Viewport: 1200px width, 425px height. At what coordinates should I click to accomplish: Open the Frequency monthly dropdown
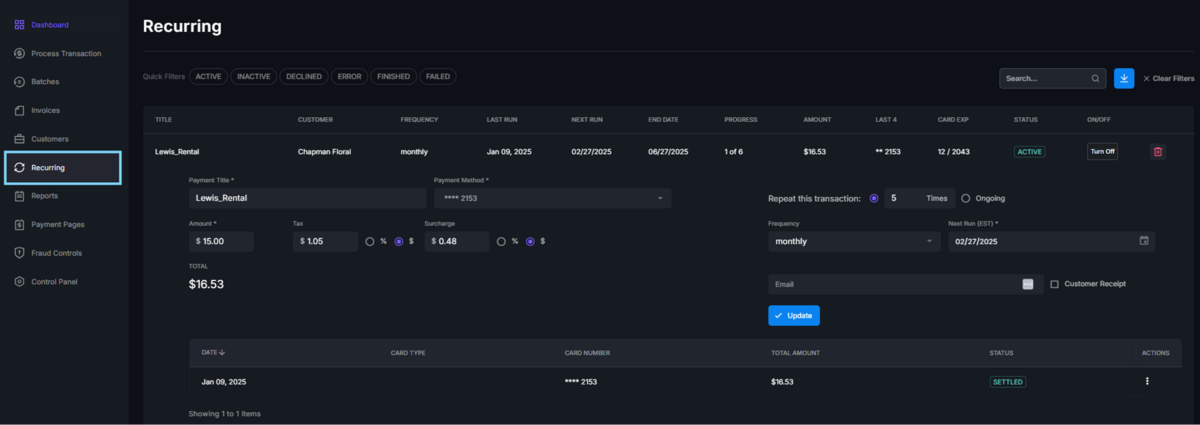click(853, 241)
